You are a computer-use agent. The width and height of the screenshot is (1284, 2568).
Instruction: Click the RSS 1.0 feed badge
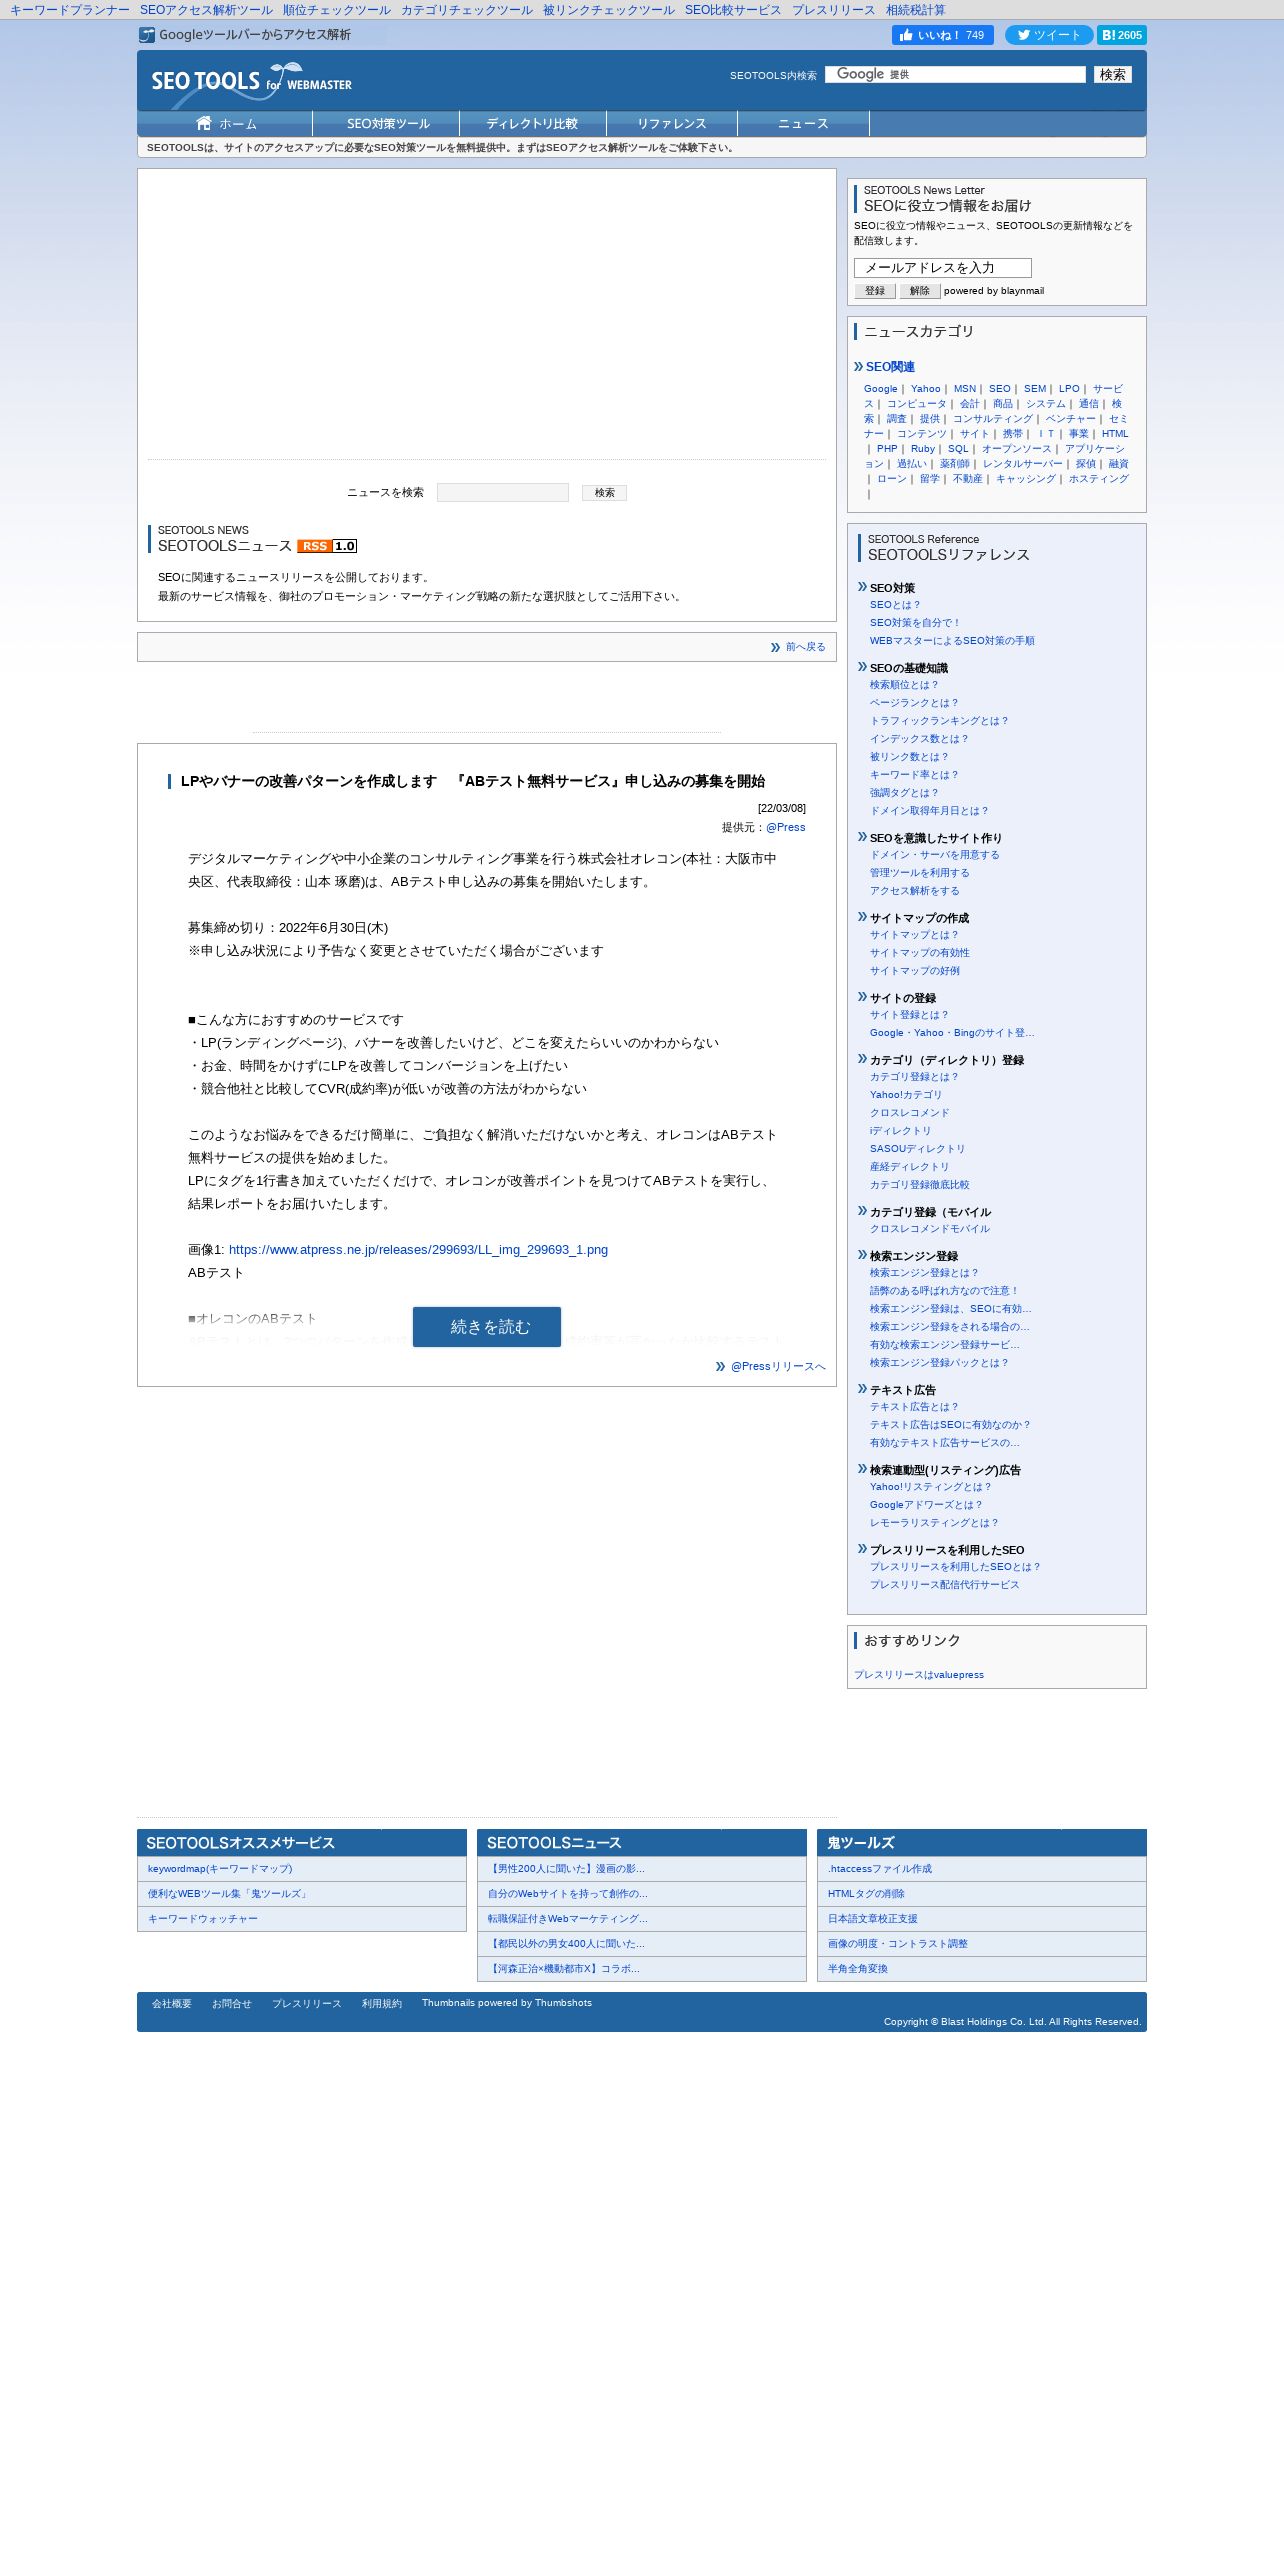(x=327, y=546)
